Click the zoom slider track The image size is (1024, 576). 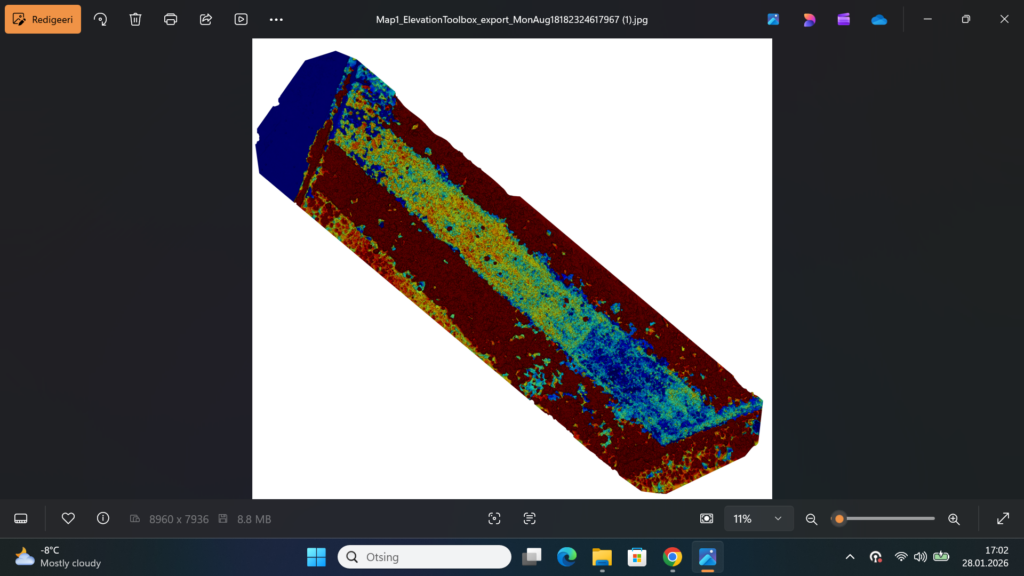point(890,518)
